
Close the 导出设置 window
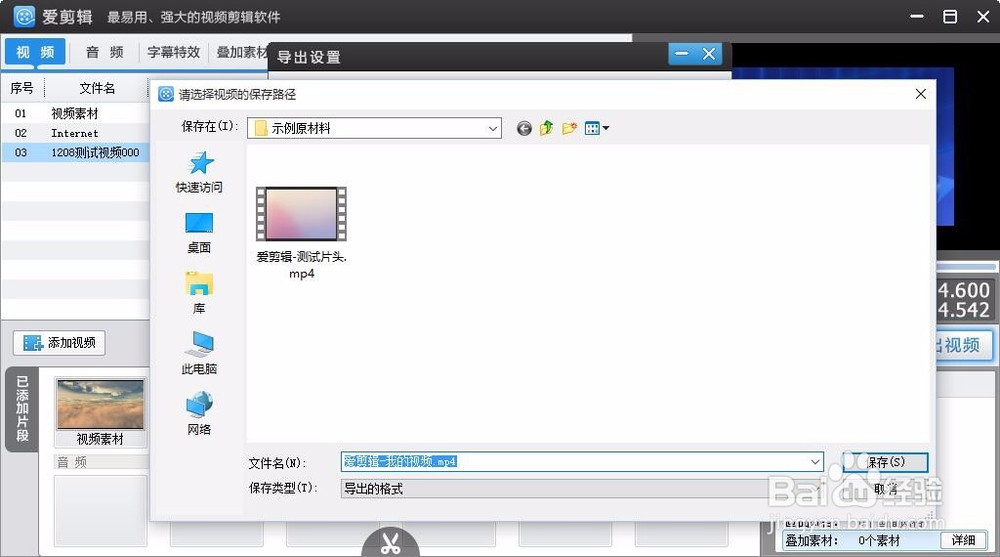pyautogui.click(x=709, y=54)
